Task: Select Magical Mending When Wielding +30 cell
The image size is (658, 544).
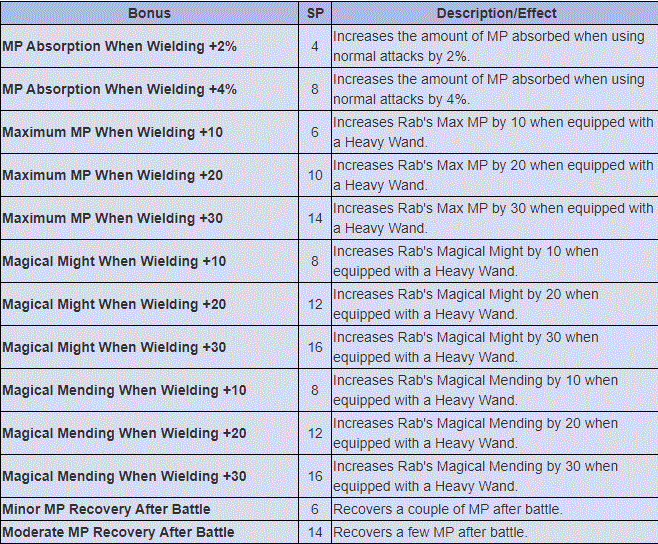Action: tap(124, 476)
